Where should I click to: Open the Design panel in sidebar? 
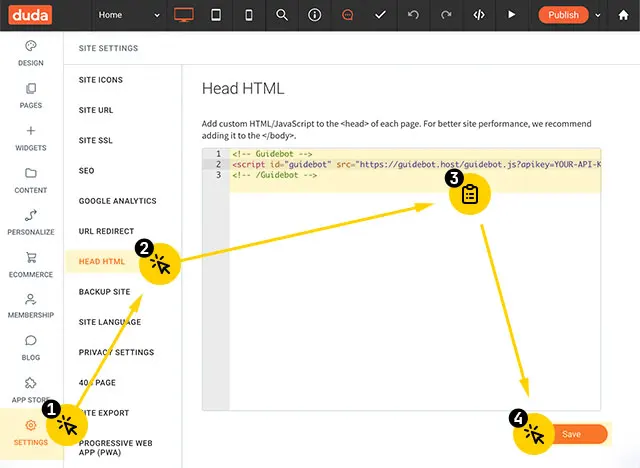(31, 53)
